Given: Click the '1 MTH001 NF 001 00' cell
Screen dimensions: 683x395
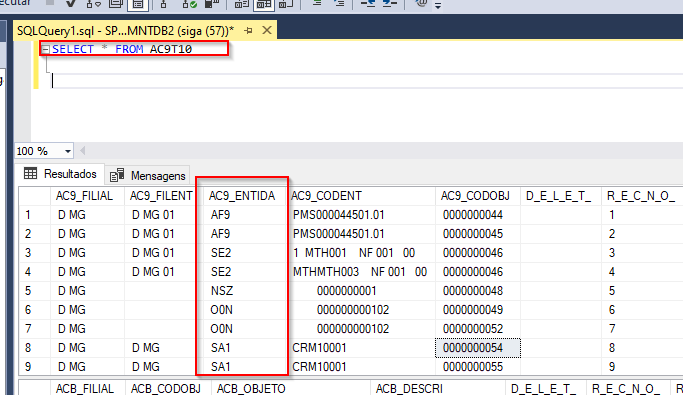Looking at the screenshot, I should (x=361, y=253).
